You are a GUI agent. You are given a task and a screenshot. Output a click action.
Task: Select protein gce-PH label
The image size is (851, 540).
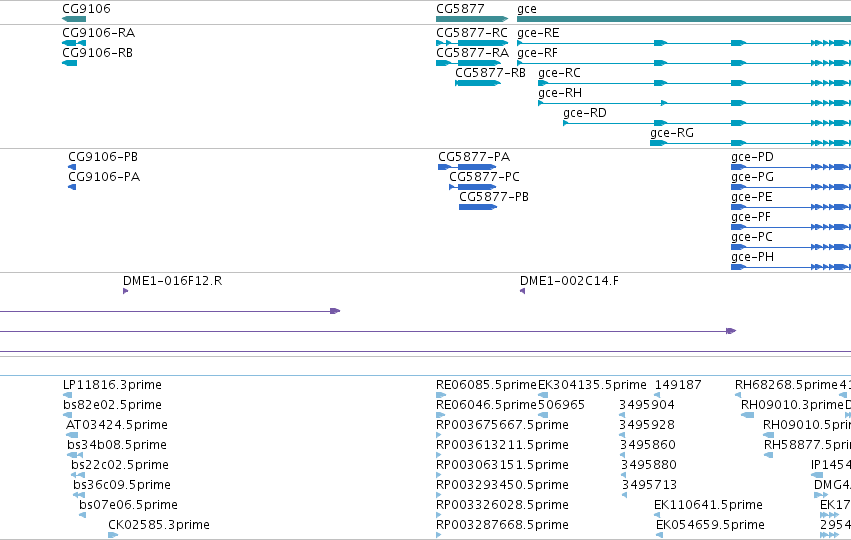[x=753, y=257]
